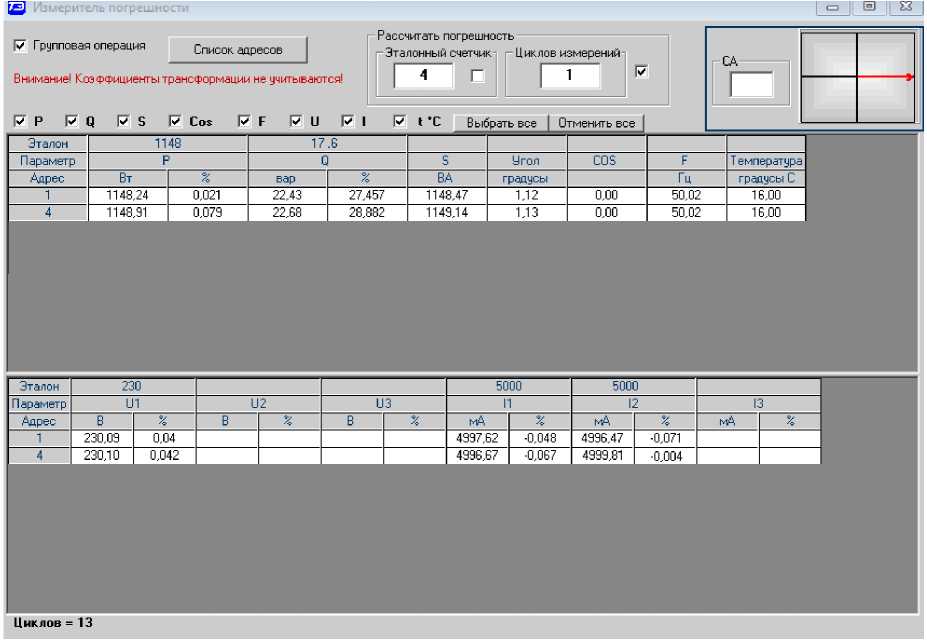
Task: Click the CA input field
Action: click(751, 85)
